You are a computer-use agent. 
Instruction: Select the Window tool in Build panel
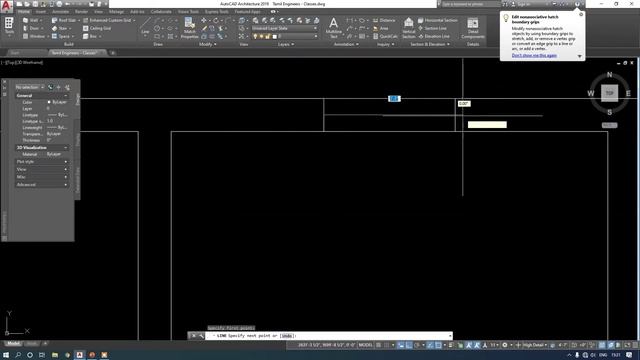34,36
